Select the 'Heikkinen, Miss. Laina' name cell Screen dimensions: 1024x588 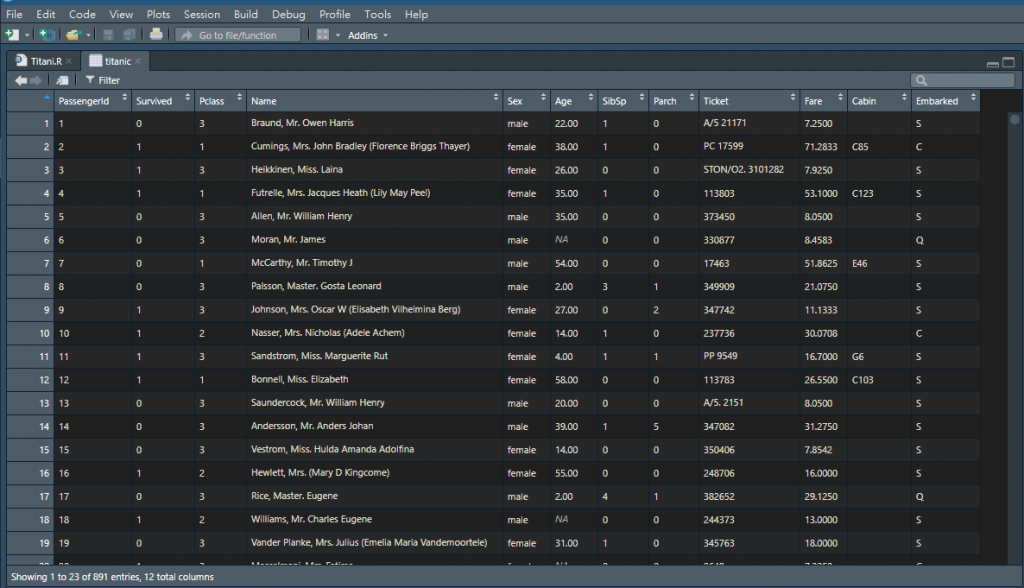[374, 170]
